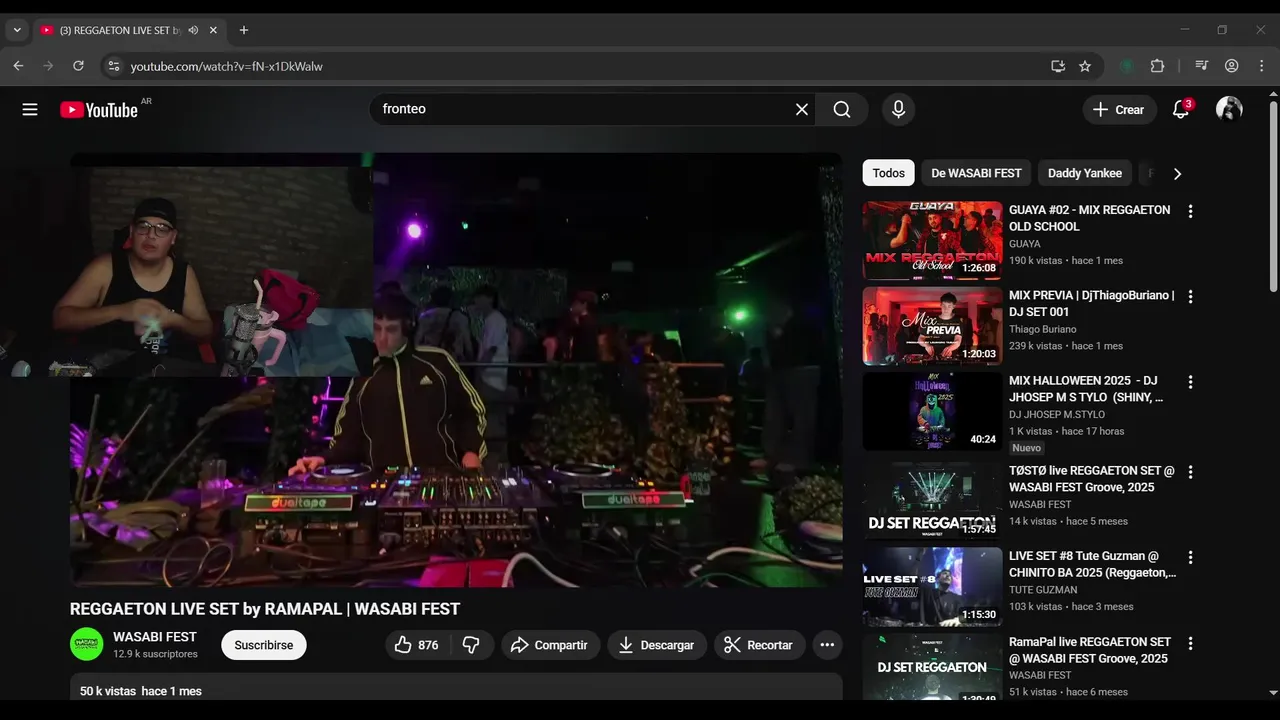Click the Suscribirse button

pos(264,645)
